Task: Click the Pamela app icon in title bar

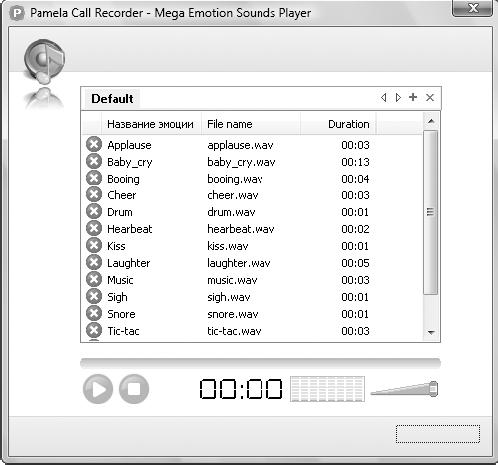Action: coord(17,14)
